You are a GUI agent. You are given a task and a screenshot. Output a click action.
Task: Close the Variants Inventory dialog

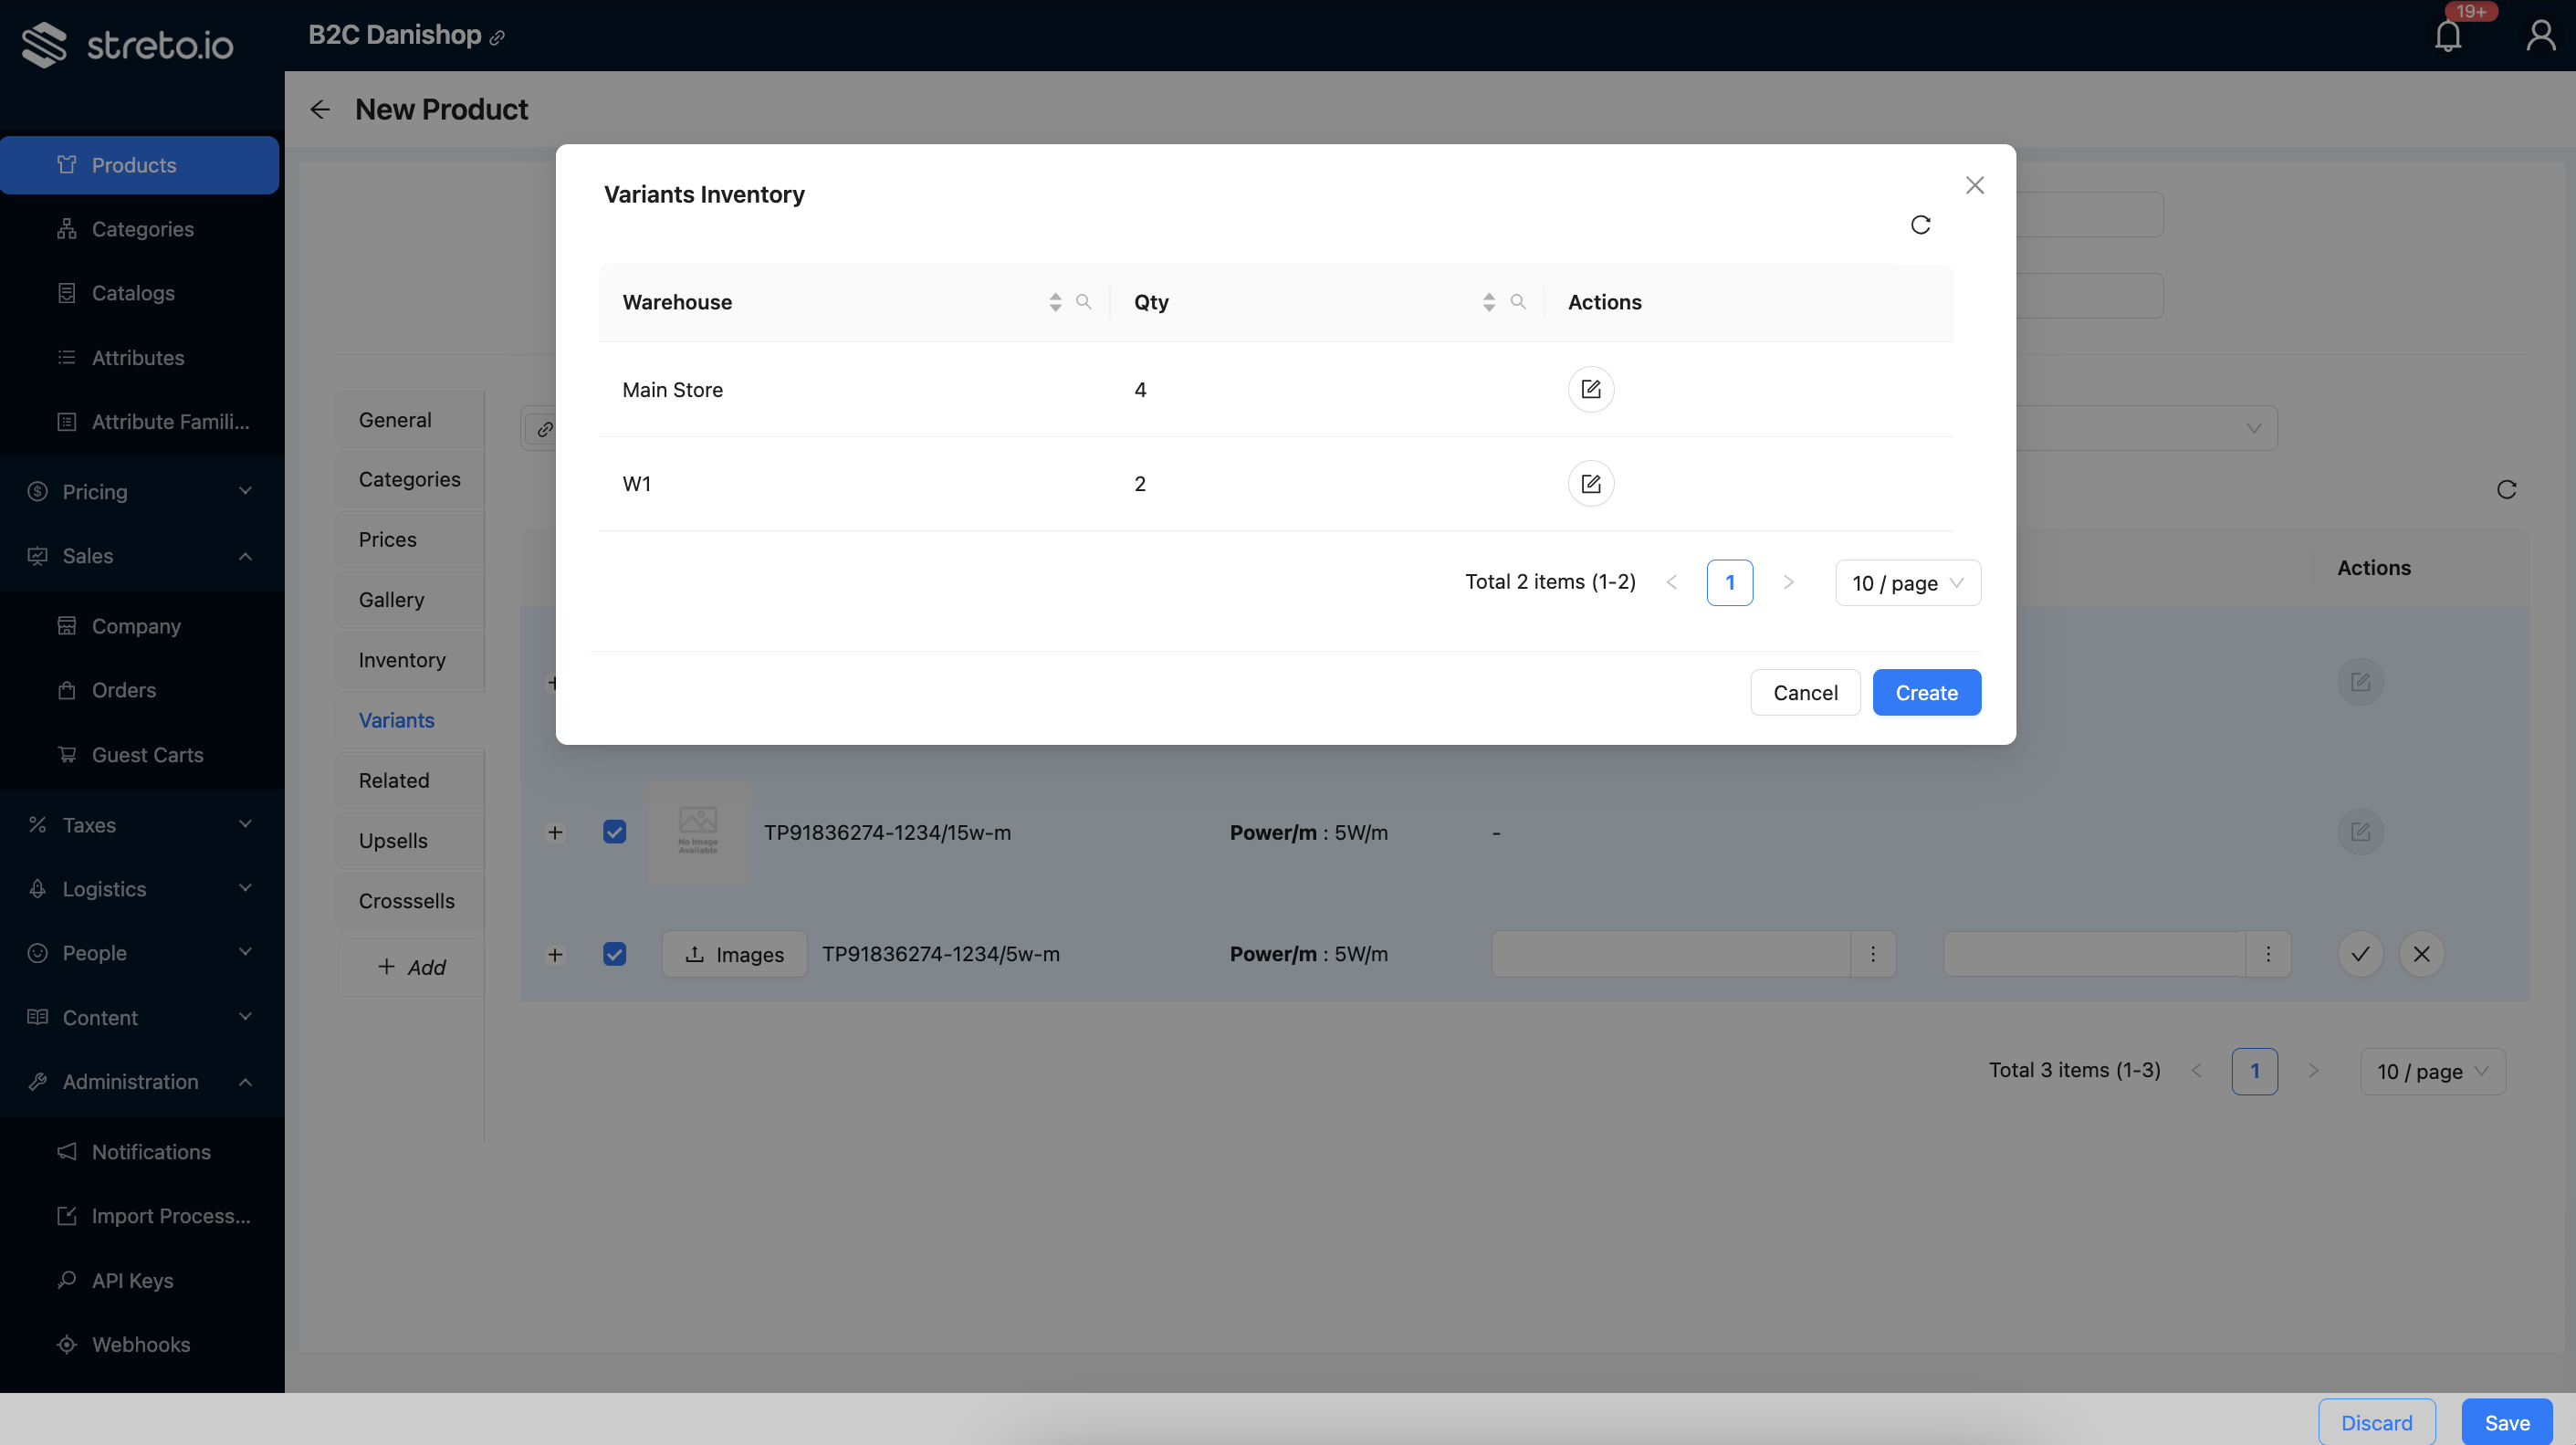pos(1974,185)
